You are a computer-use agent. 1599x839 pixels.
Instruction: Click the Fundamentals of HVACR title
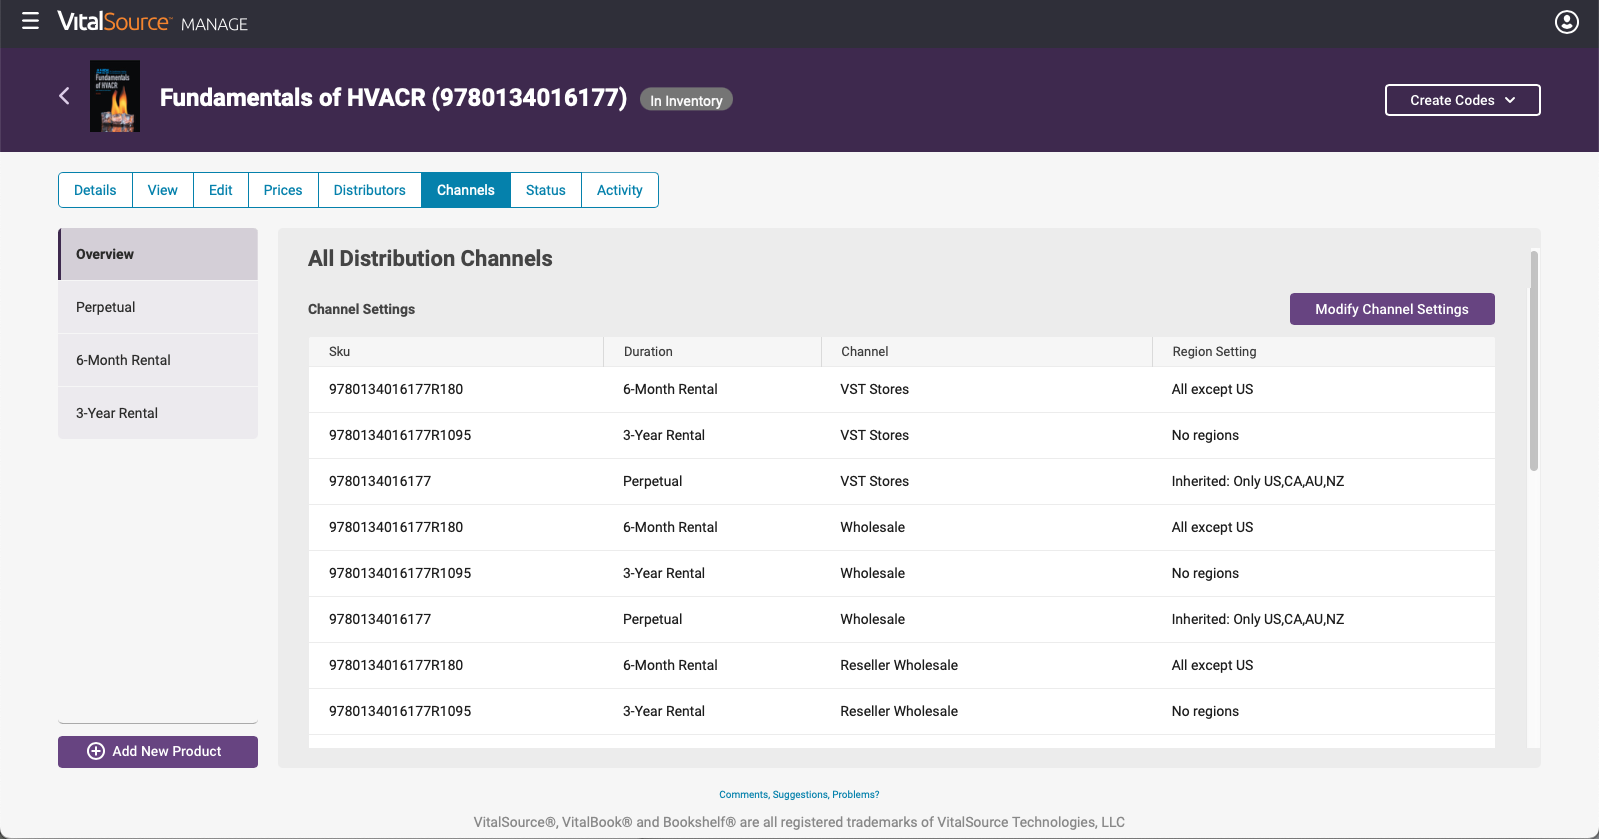click(x=393, y=97)
